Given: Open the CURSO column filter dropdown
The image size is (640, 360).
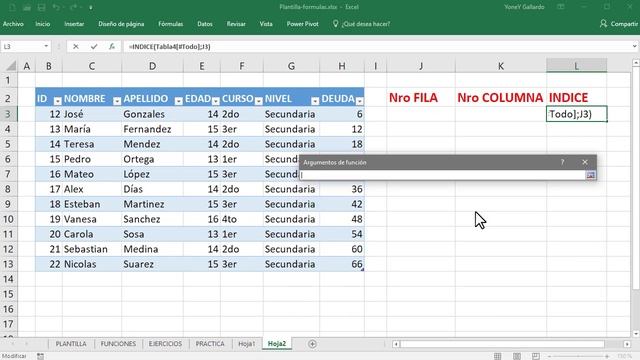Looking at the screenshot, I should [x=258, y=101].
